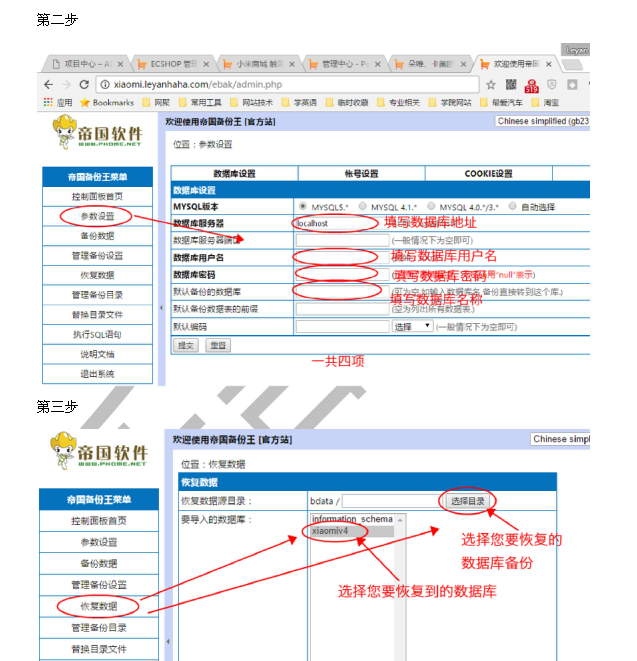Viewport: 637px width, 661px height.
Task: Open 恢复数据 in 第三步 sidebar menu
Action: [x=99, y=606]
